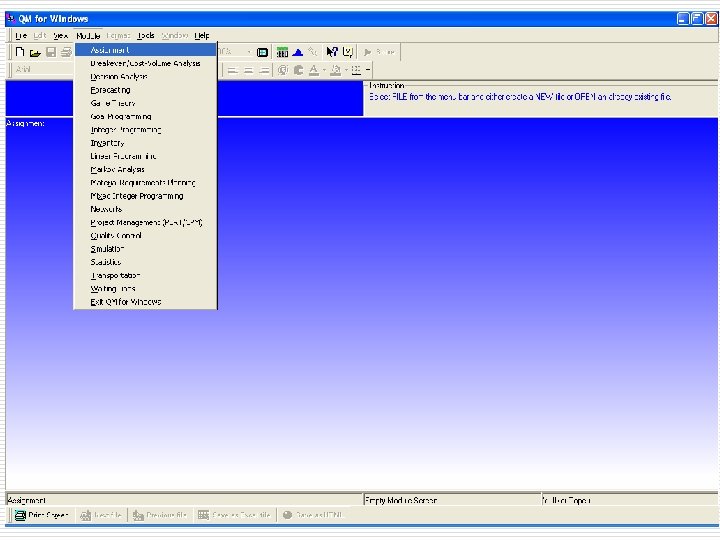720x540 pixels.
Task: Click the align left icon
Action: pyautogui.click(x=233, y=70)
